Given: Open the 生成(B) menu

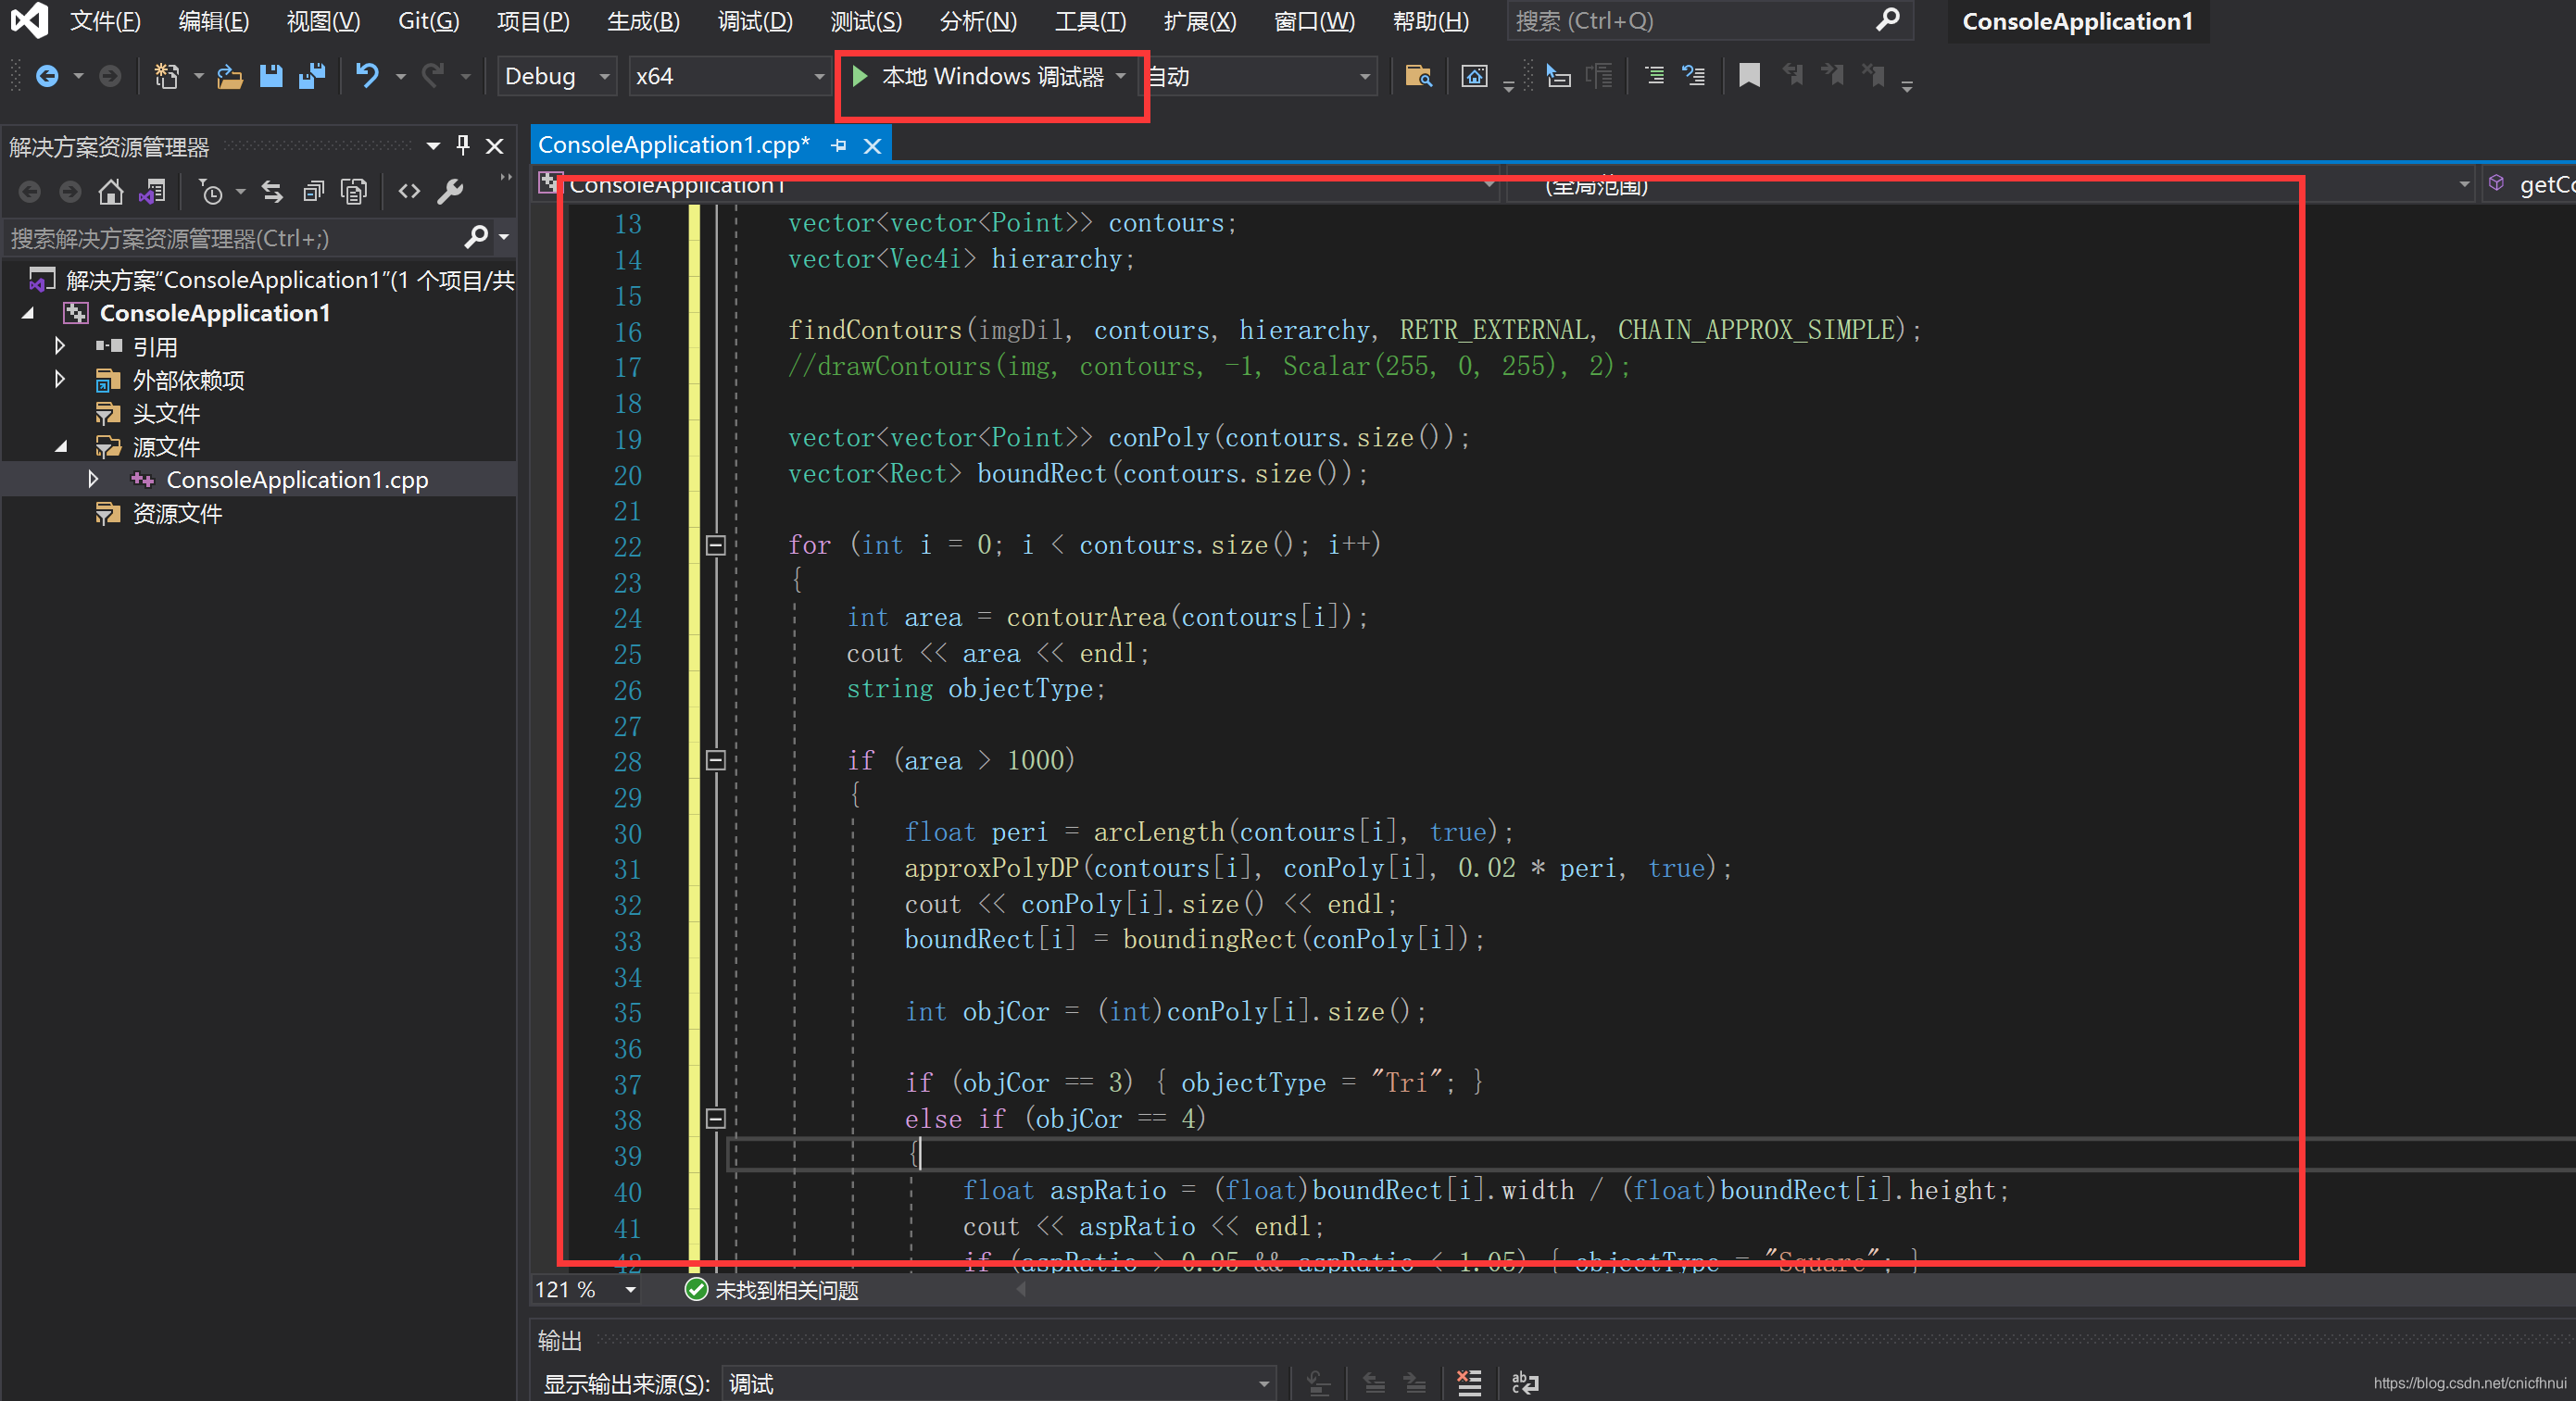Looking at the screenshot, I should coord(643,21).
